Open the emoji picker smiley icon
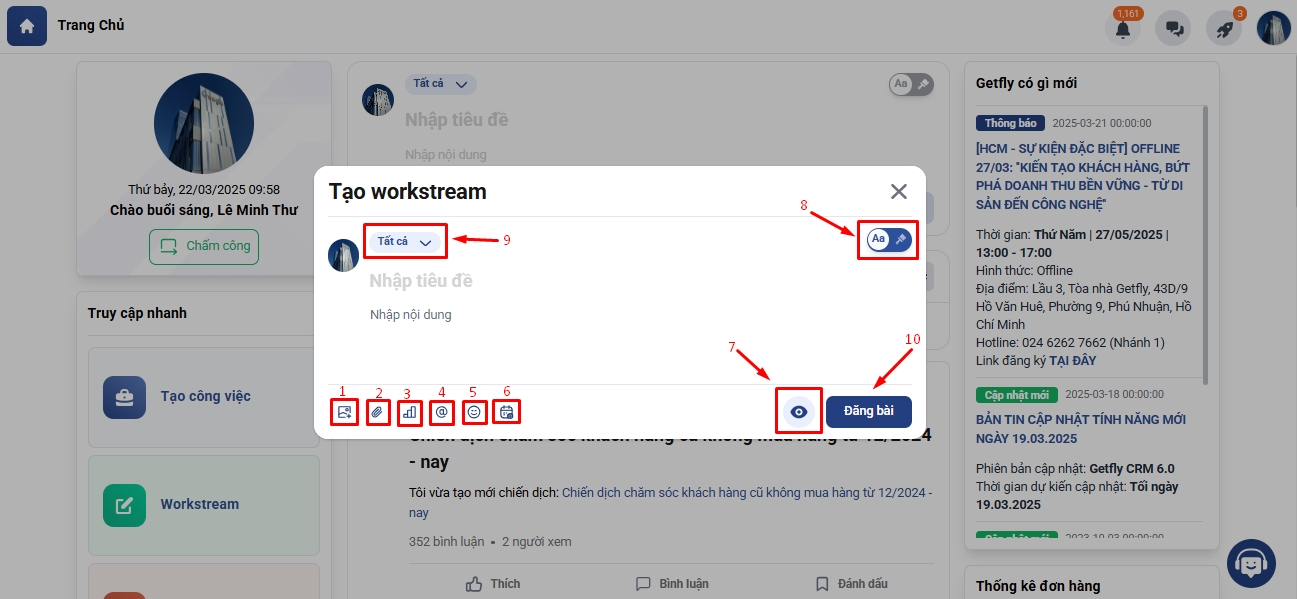1297x599 pixels. (x=474, y=411)
